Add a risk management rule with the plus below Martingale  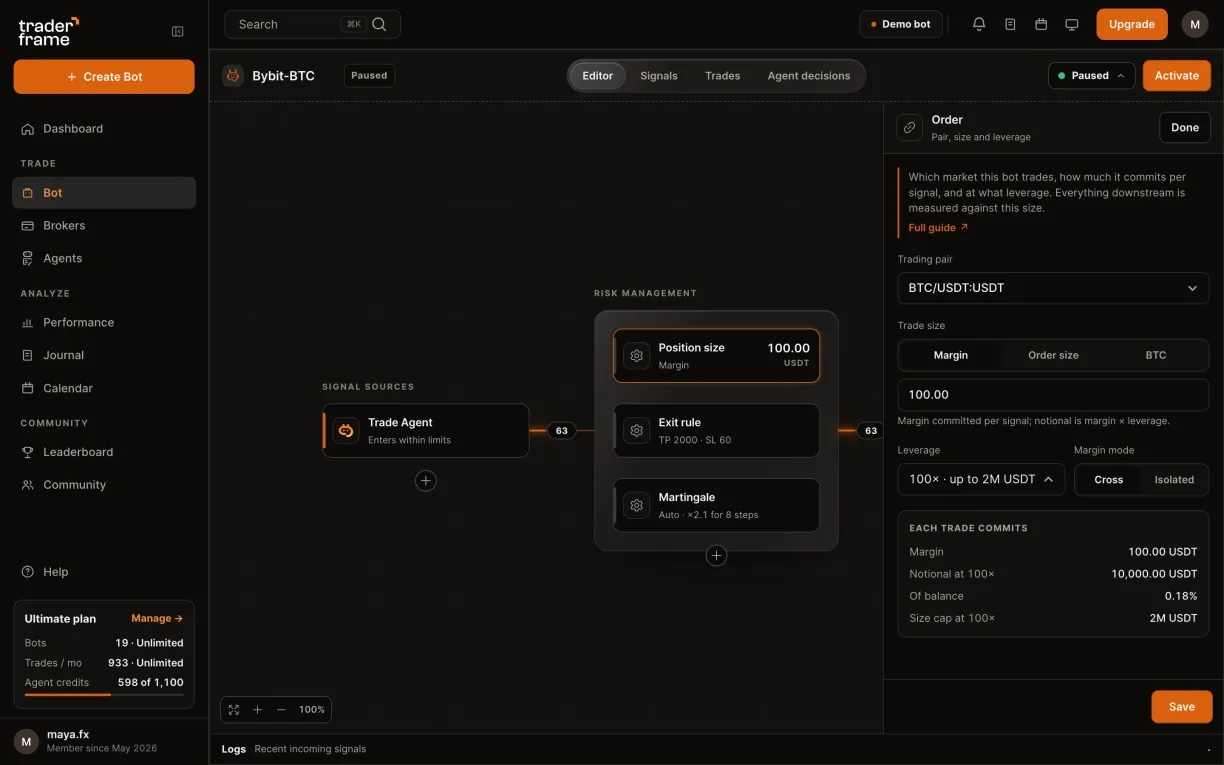coord(716,555)
